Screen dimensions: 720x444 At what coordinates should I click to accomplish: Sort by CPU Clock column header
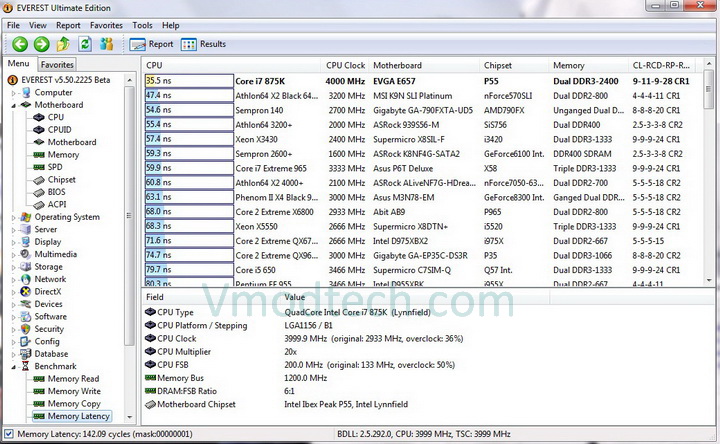(345, 65)
